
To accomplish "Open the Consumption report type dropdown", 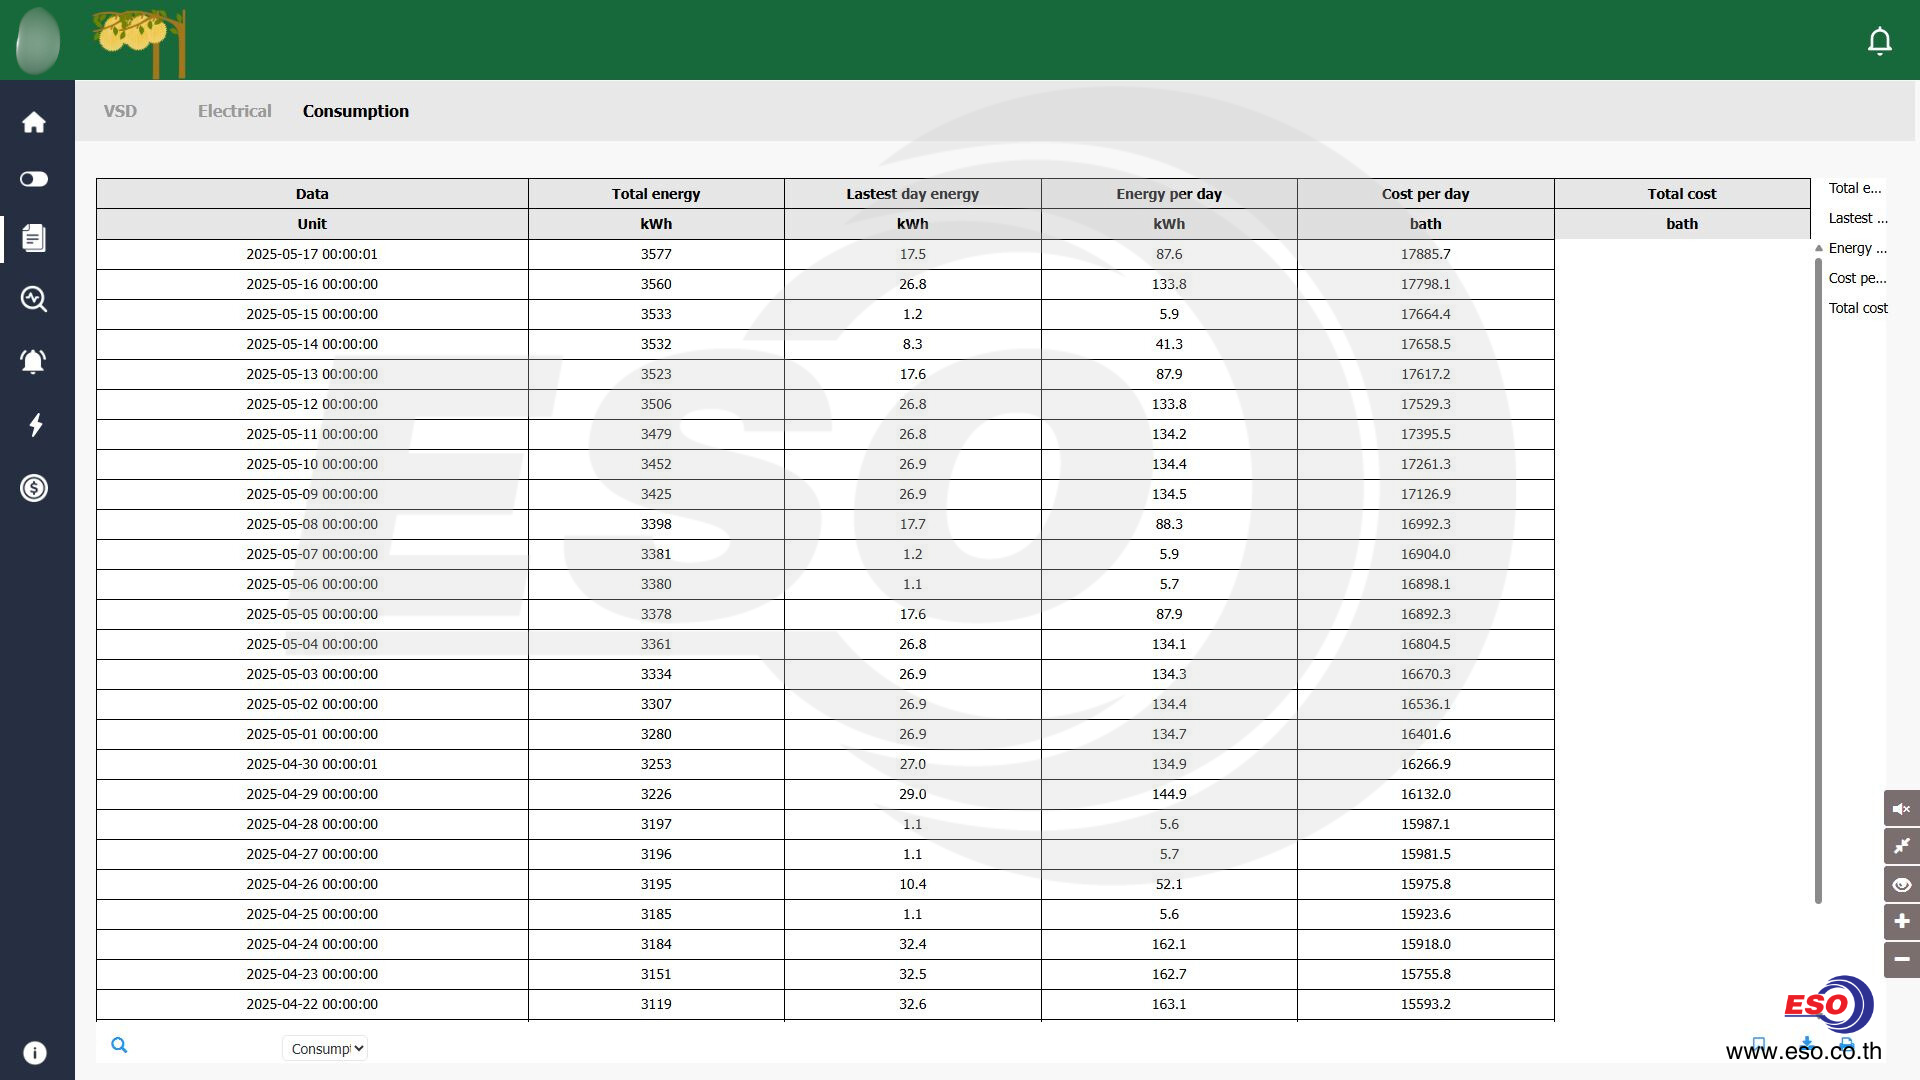I will click(x=325, y=1048).
